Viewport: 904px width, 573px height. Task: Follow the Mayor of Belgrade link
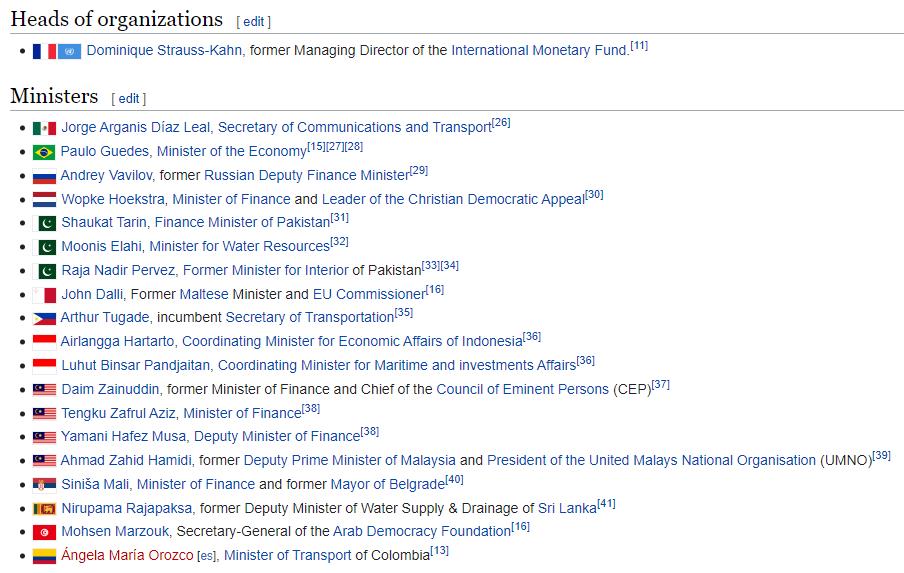click(x=388, y=484)
